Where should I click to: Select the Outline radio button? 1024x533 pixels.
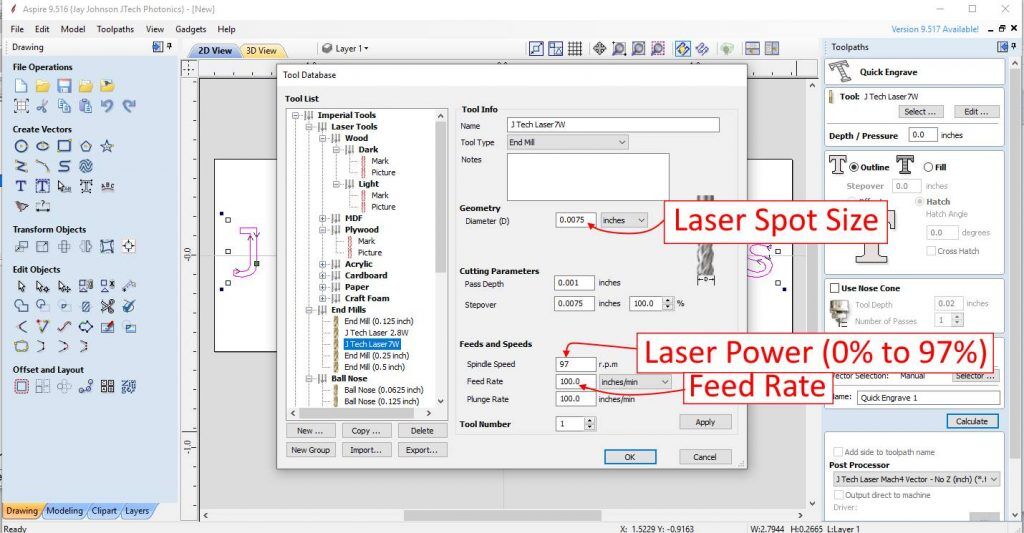click(855, 167)
